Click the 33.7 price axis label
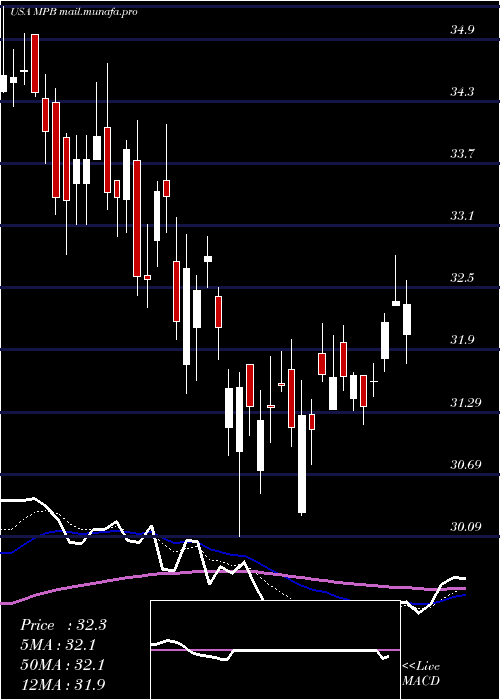The image size is (500, 700). pos(462,154)
